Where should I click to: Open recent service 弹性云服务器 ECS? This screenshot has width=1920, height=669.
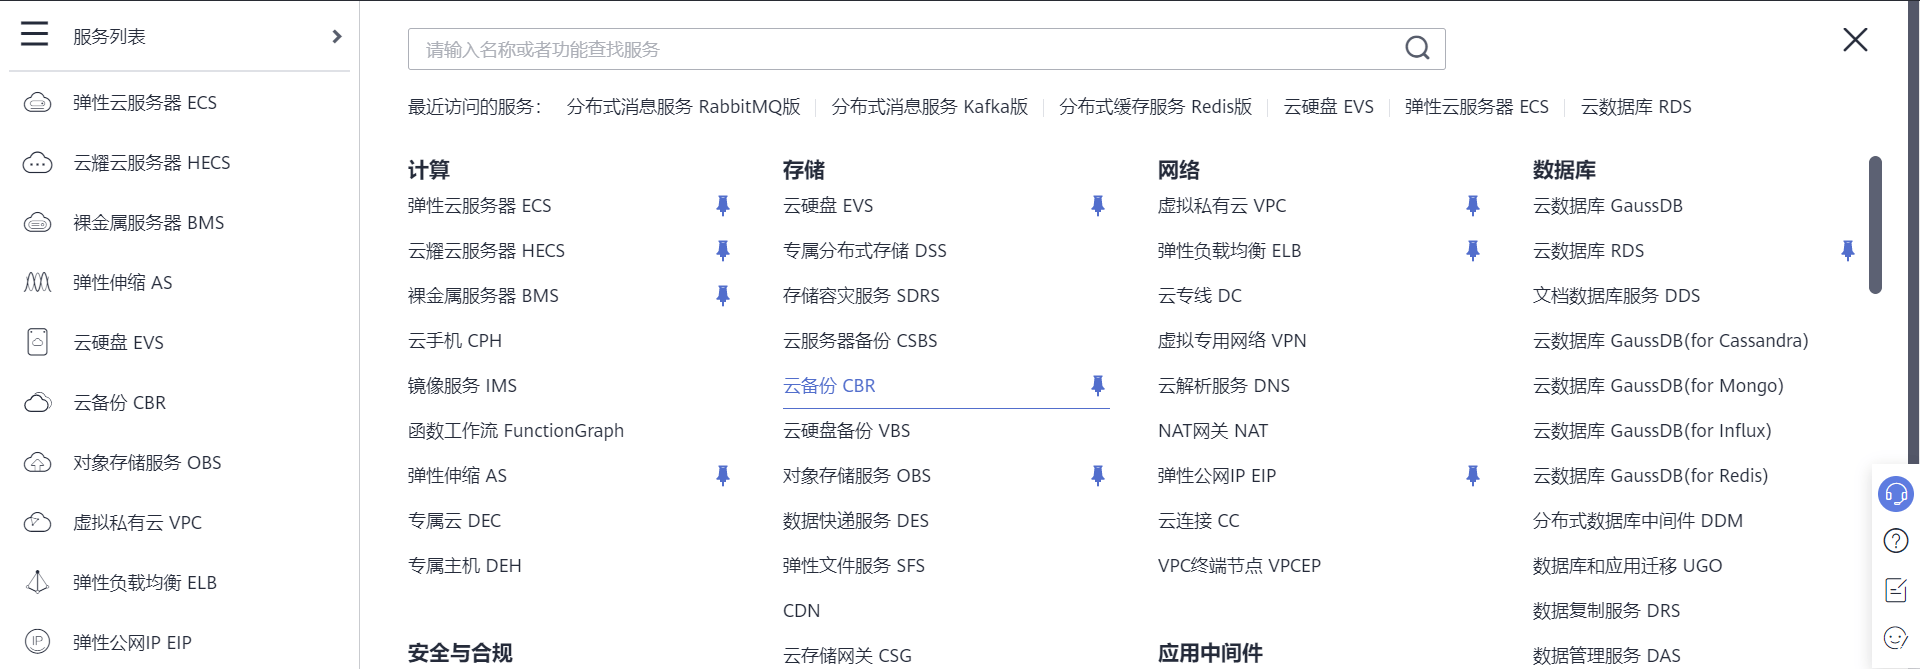coord(1477,107)
